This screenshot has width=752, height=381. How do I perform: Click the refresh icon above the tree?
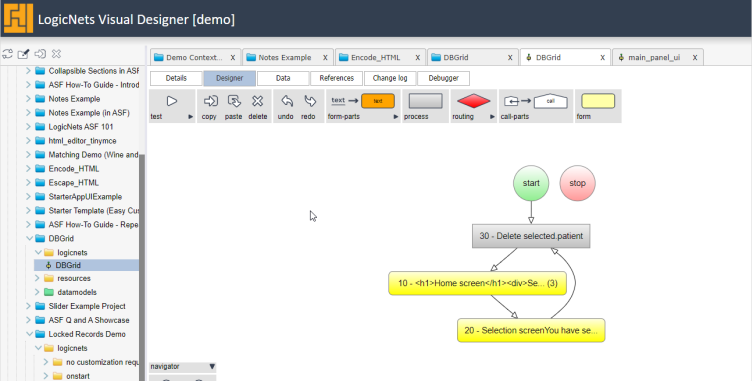point(7,54)
